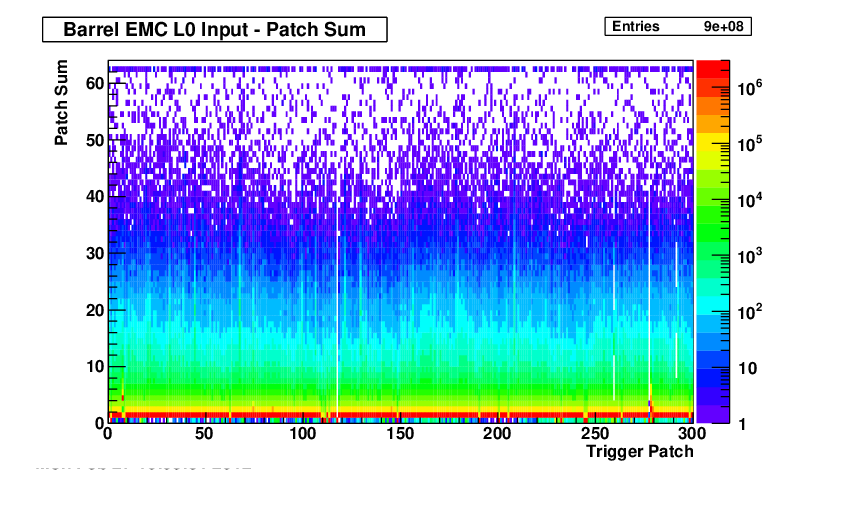
Task: Click y-axis tick label 20
Action: tap(95, 310)
